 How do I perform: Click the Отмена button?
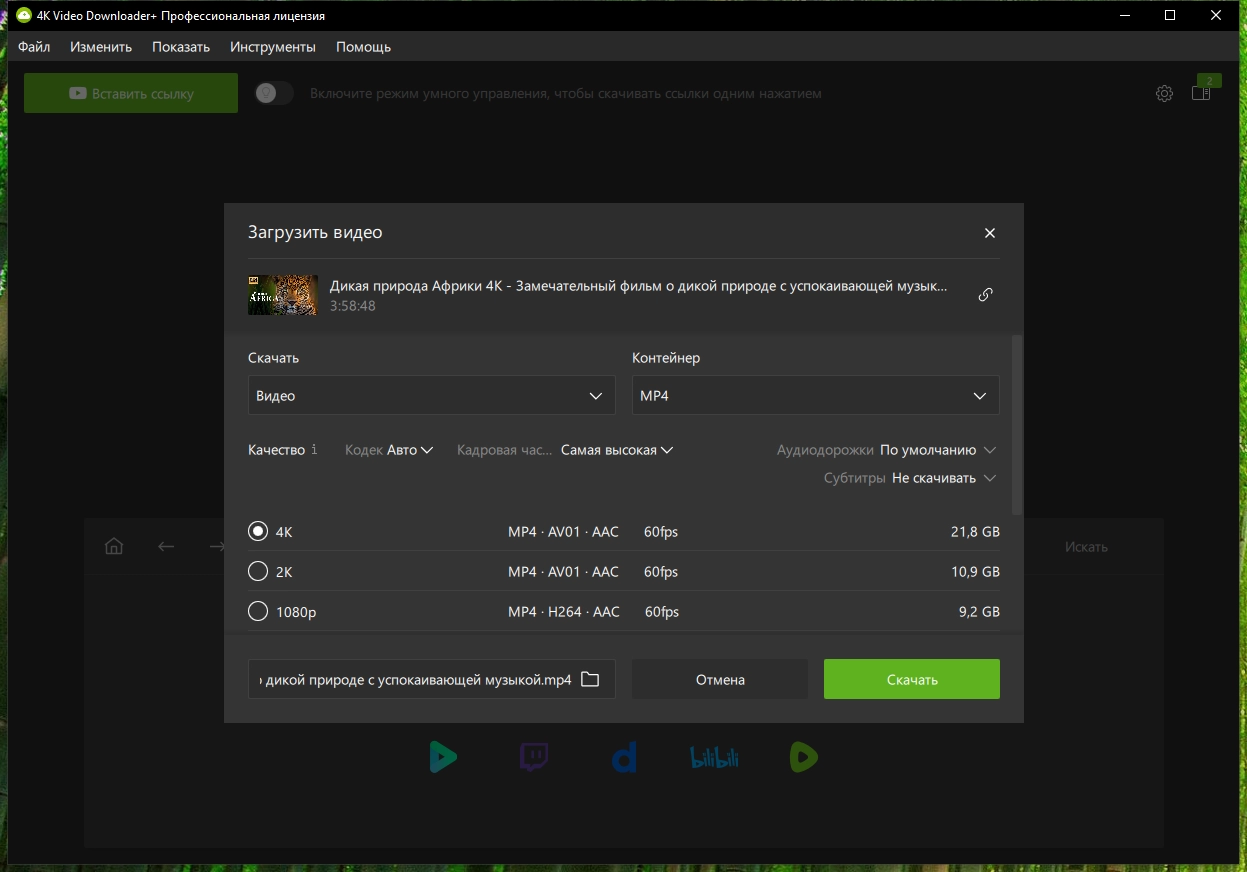pos(720,679)
